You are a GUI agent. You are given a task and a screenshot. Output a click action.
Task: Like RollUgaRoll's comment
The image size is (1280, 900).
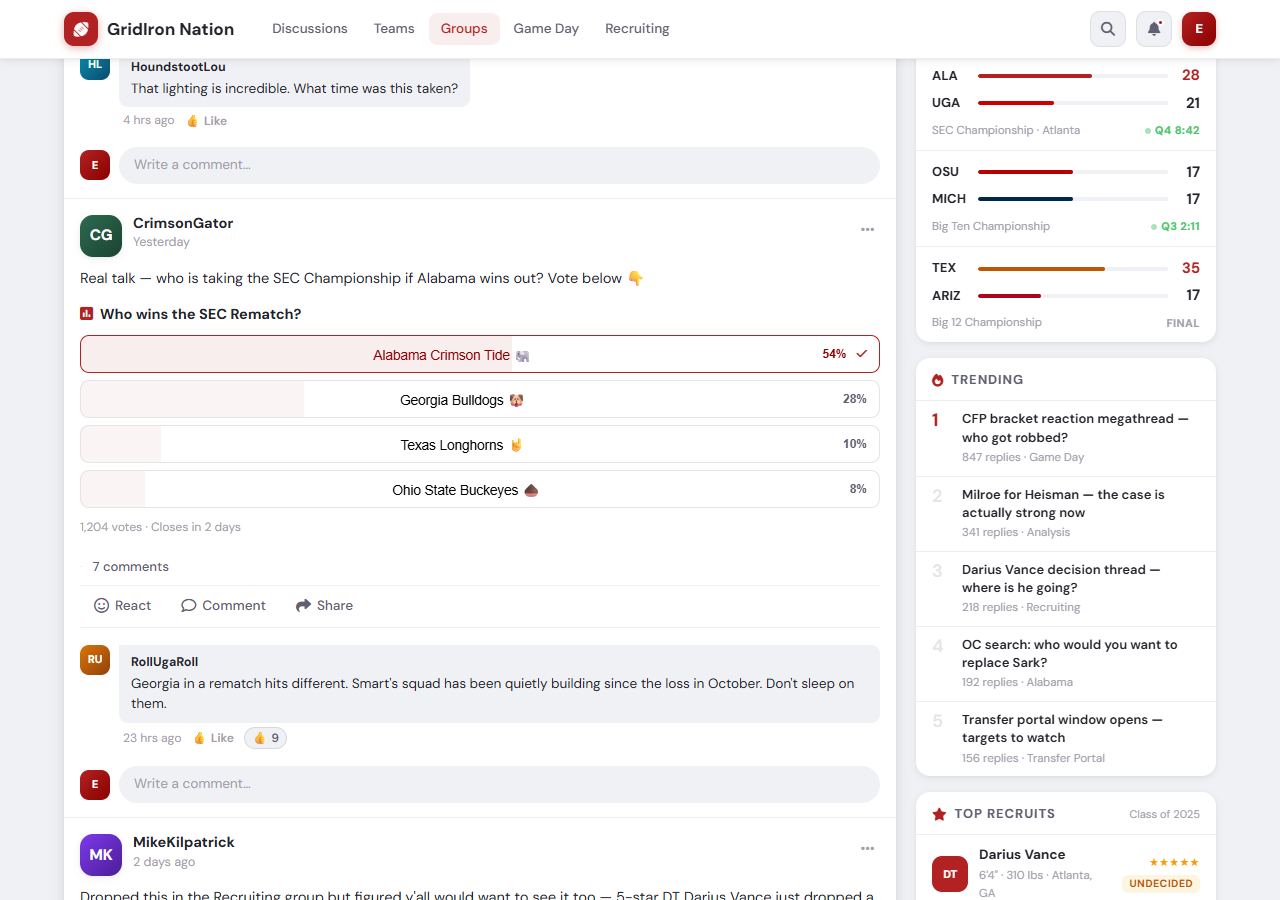(x=213, y=738)
